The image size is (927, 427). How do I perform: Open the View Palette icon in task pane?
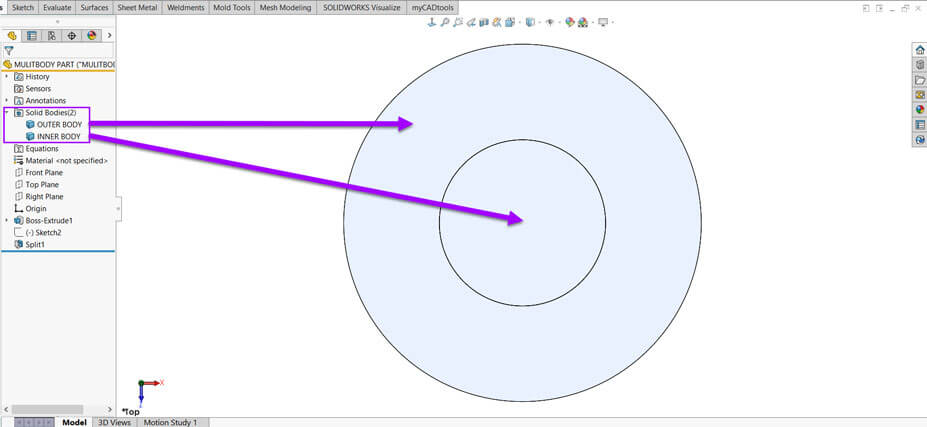click(919, 95)
